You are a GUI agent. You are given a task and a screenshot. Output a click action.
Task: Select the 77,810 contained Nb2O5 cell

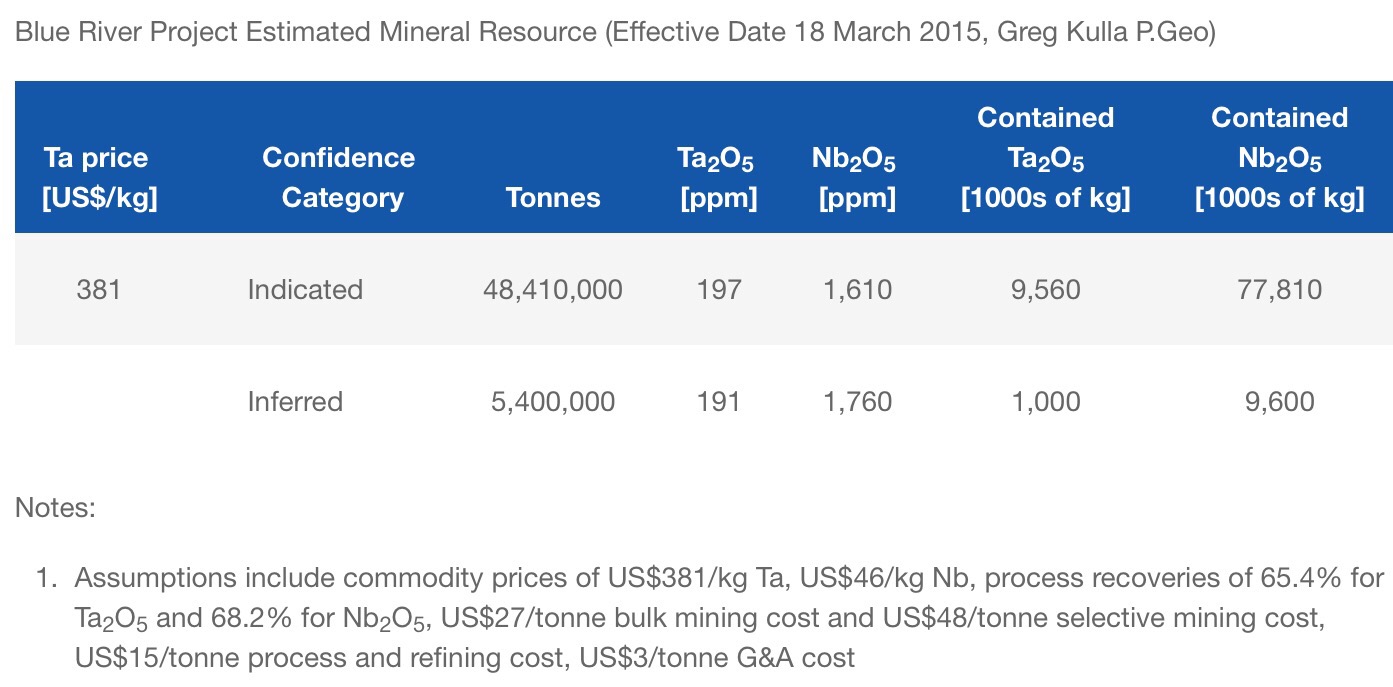coord(1279,290)
